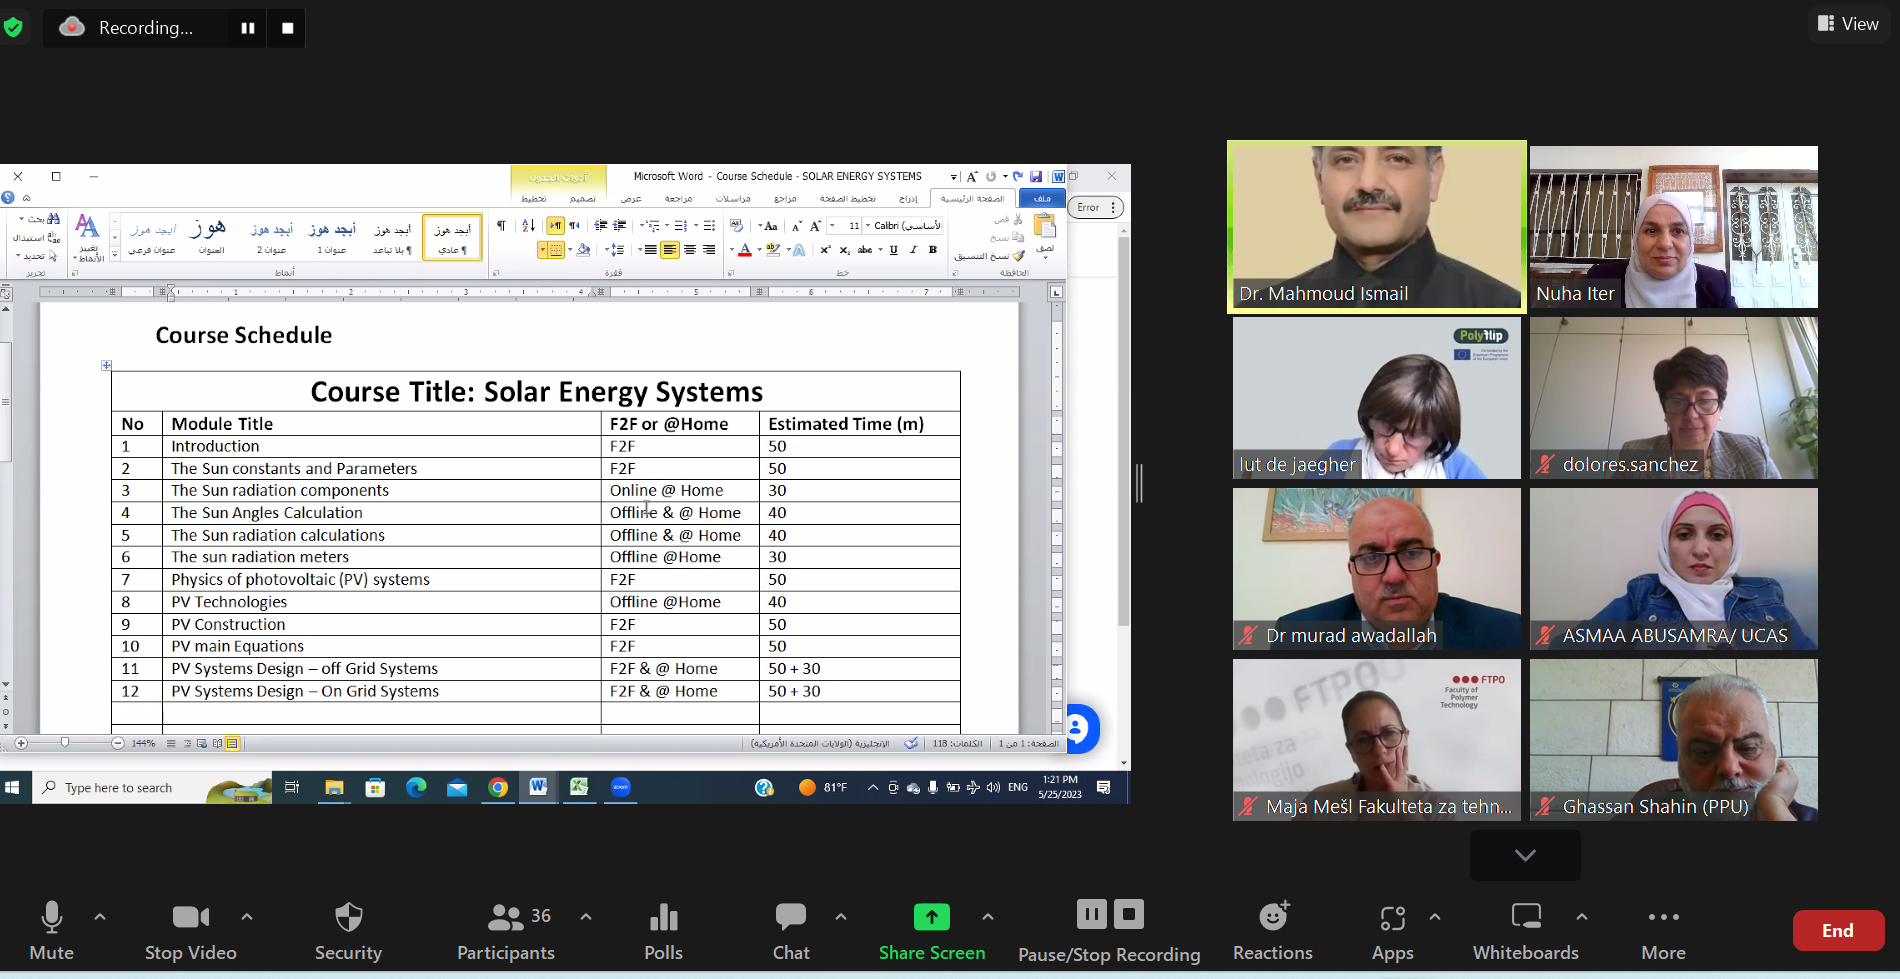Image resolution: width=1900 pixels, height=979 pixels.
Task: Click the text highlight color swatch
Action: 773,250
